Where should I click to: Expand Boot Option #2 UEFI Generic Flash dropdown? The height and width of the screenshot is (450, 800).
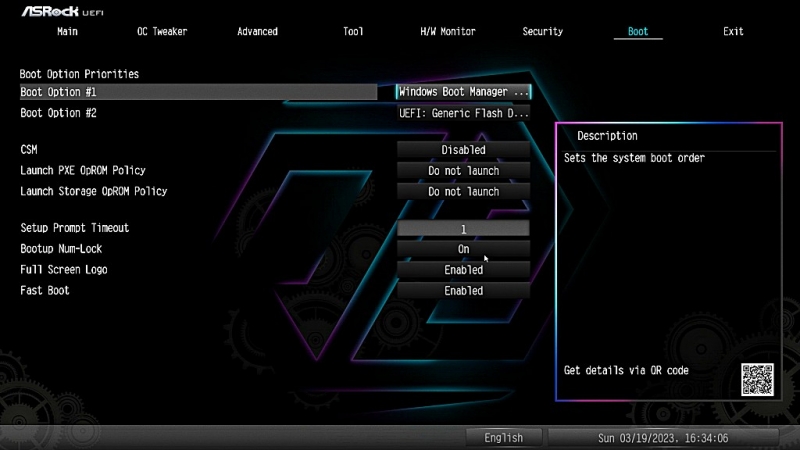(x=464, y=113)
